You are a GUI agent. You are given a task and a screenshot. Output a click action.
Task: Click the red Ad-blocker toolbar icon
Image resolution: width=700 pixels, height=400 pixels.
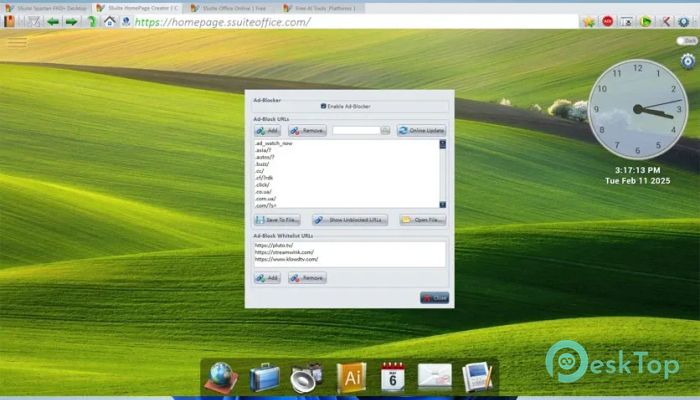(x=608, y=21)
